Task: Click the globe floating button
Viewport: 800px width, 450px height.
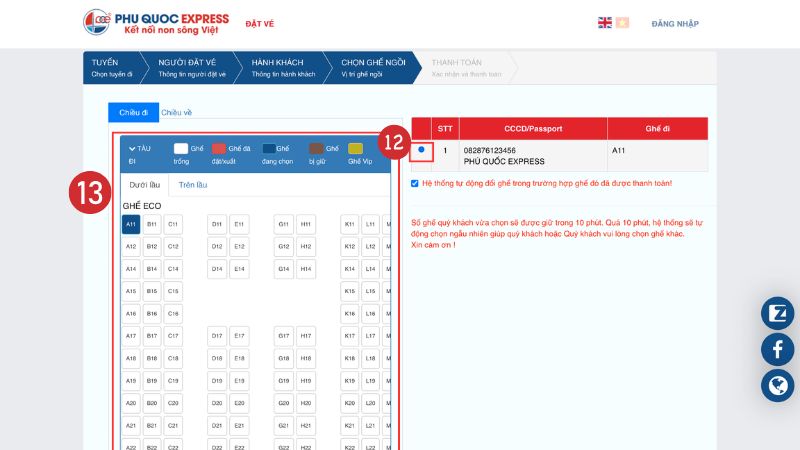Action: pyautogui.click(x=777, y=386)
